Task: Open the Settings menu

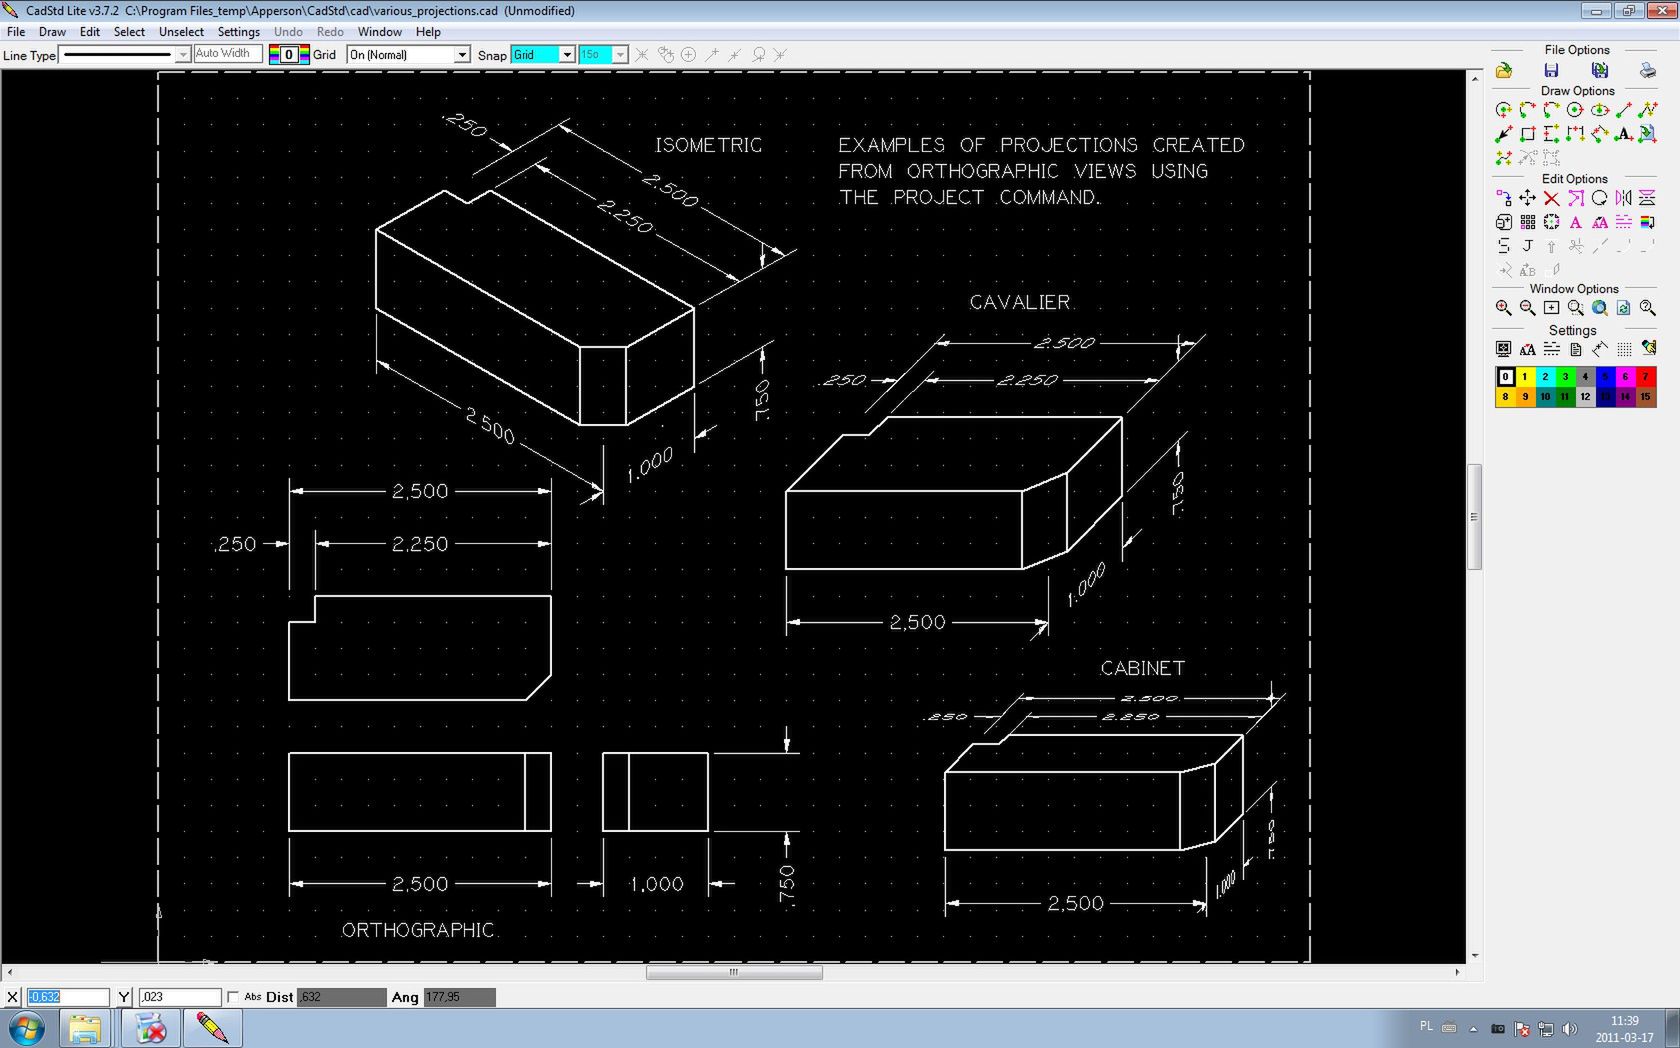Action: click(239, 32)
